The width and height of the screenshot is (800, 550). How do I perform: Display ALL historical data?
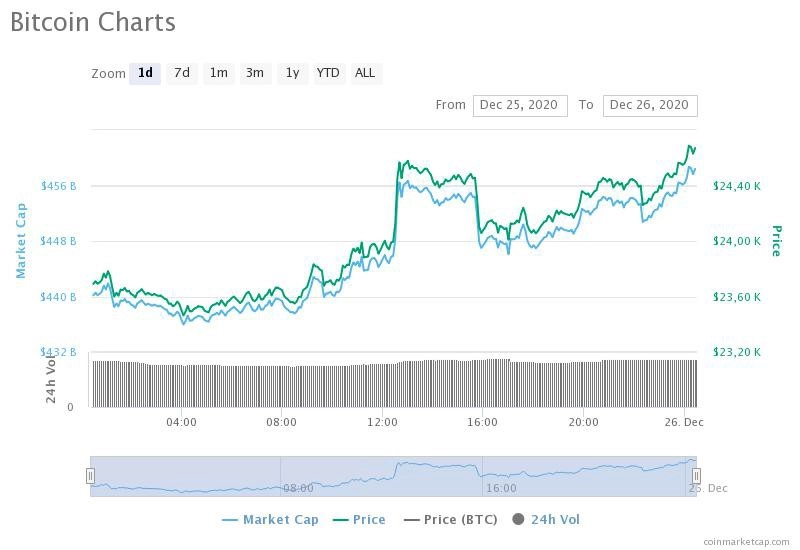point(365,73)
